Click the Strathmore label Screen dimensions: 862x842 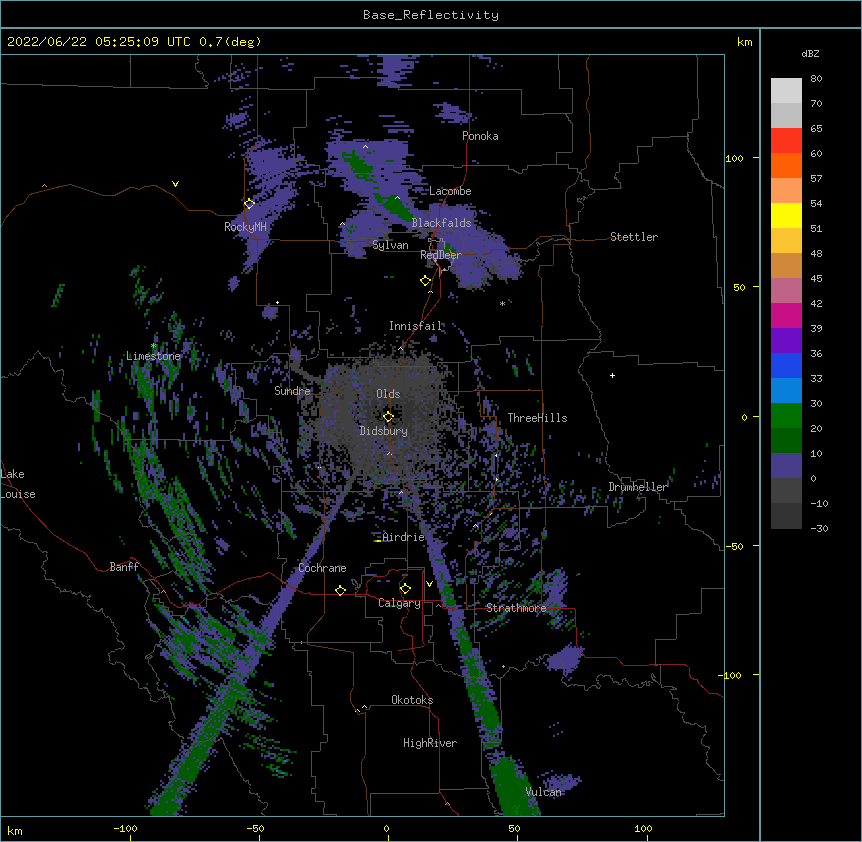click(x=516, y=608)
